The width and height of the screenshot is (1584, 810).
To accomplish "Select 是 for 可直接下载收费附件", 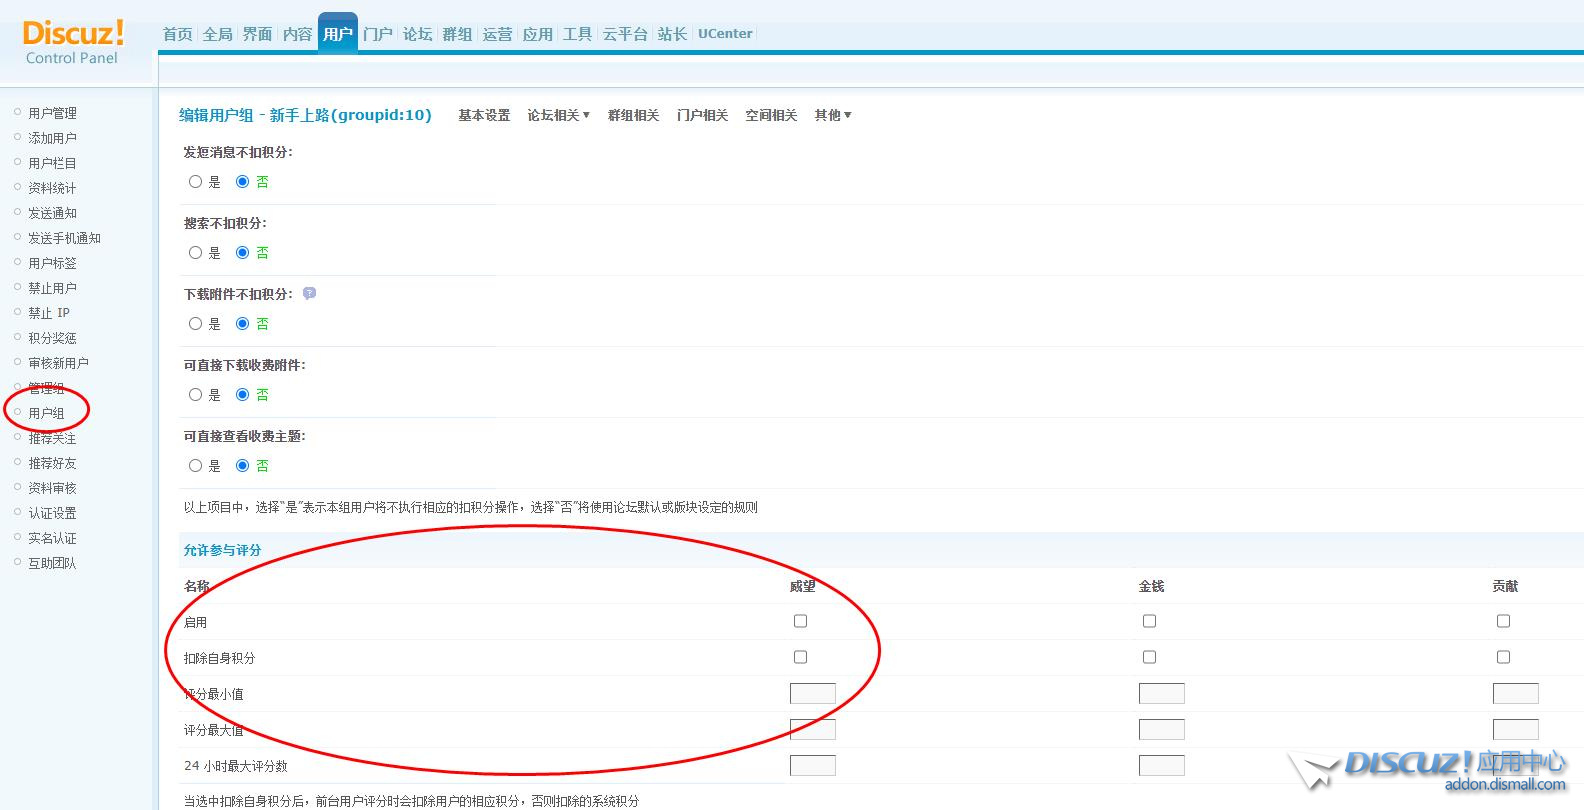I will [x=196, y=395].
